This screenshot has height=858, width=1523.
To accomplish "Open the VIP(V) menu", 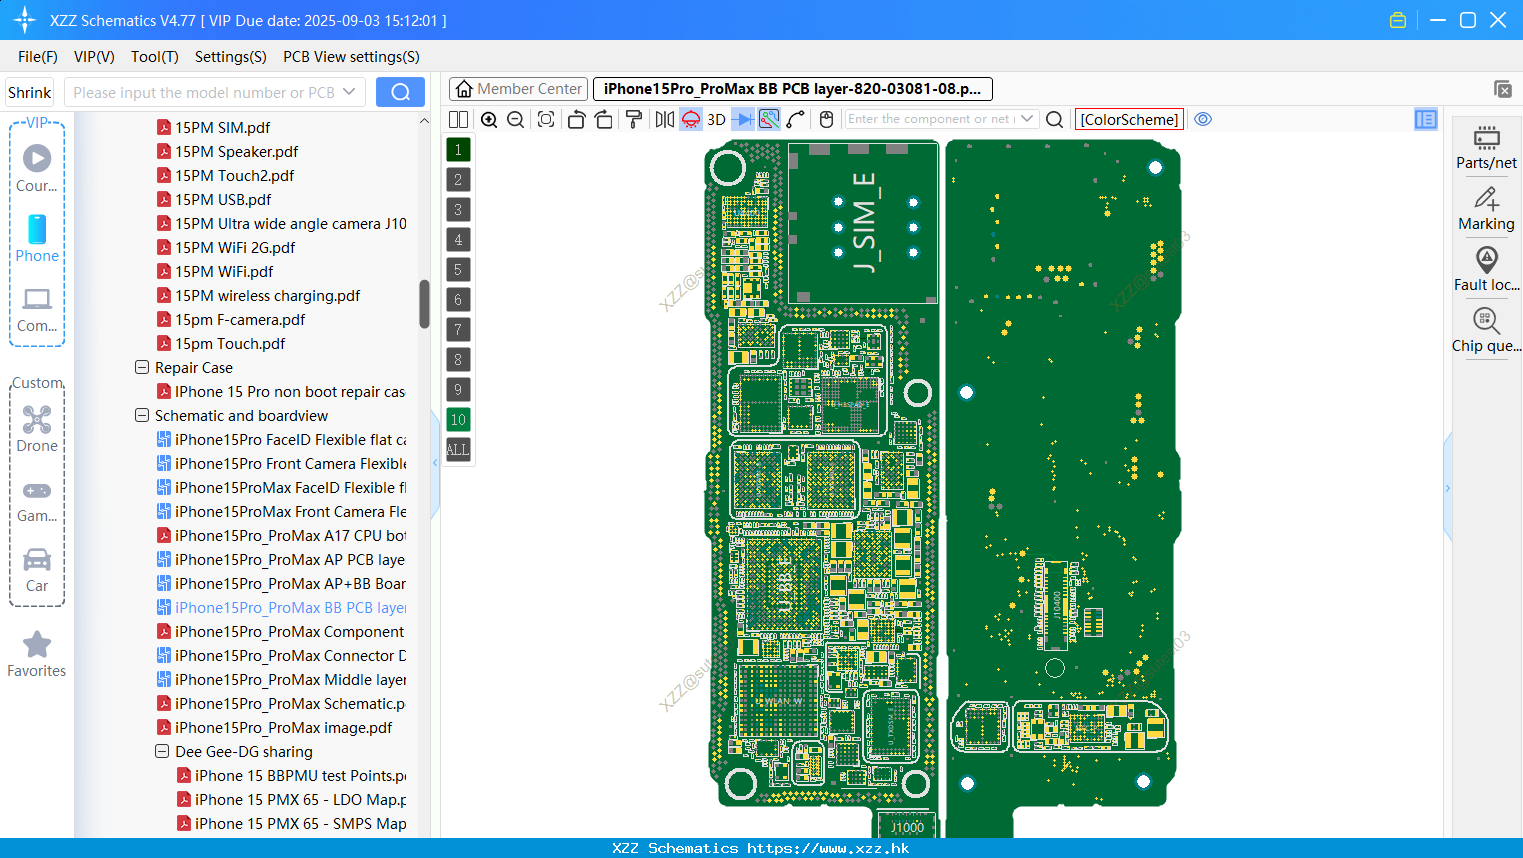I will click(x=94, y=57).
